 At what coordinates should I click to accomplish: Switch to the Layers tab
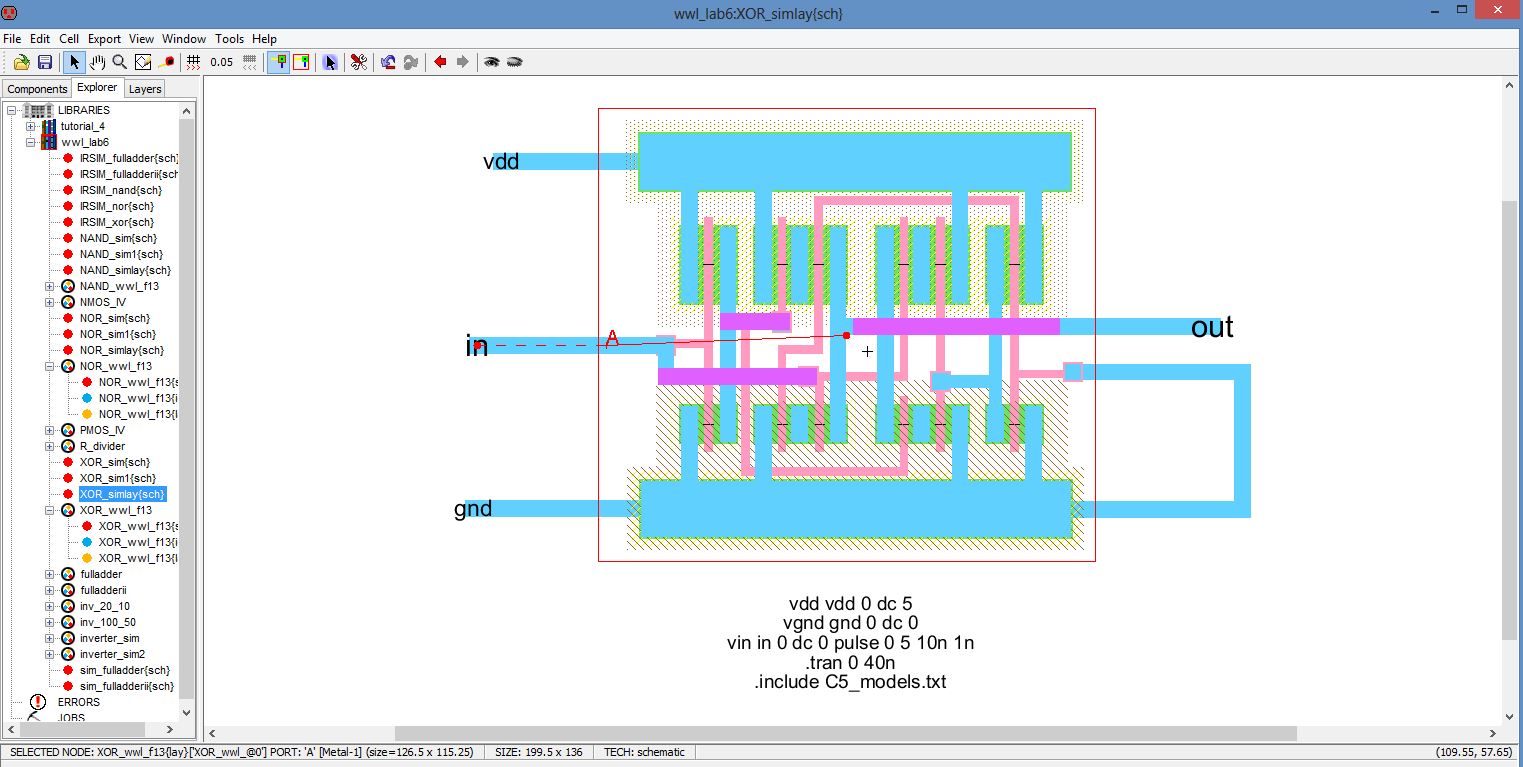point(145,89)
